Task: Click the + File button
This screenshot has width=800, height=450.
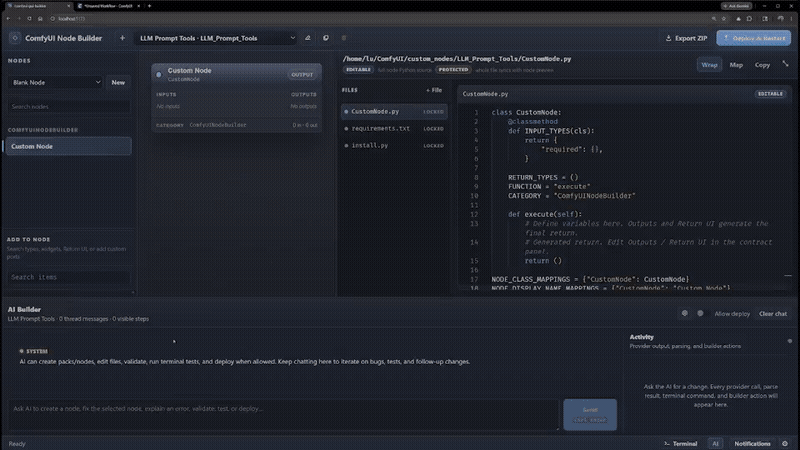Action: [434, 90]
